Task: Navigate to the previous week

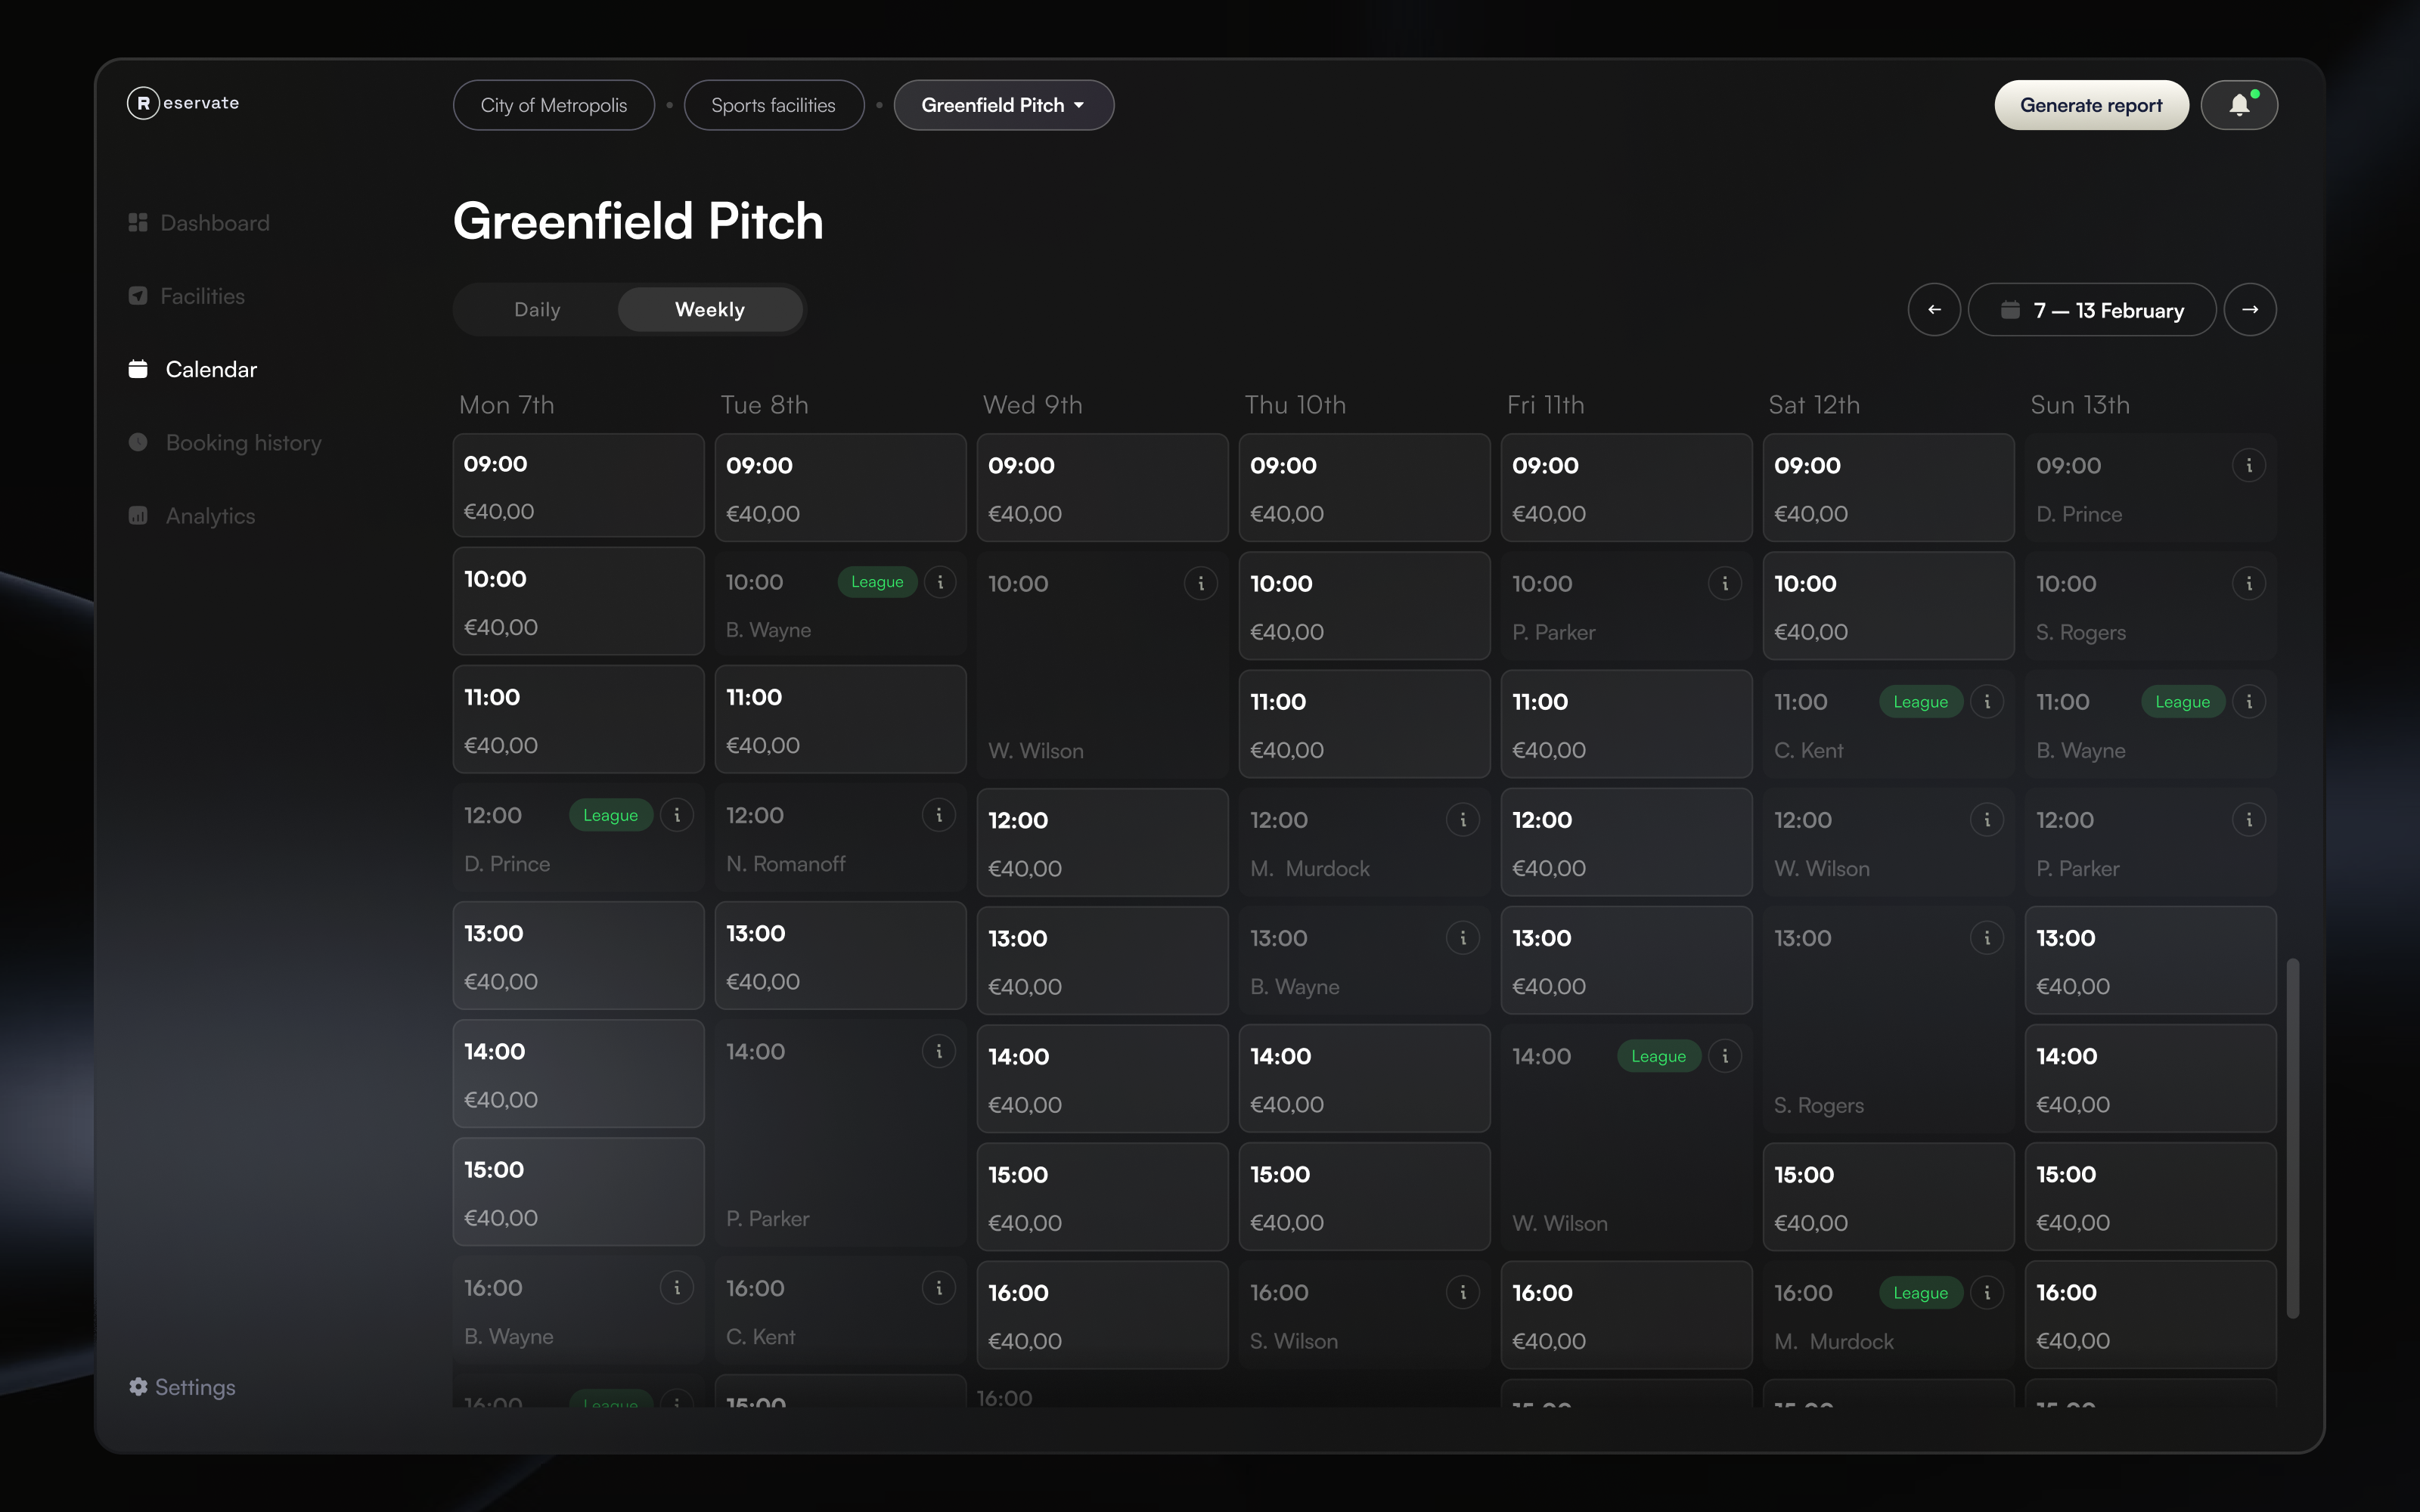Action: [1934, 309]
